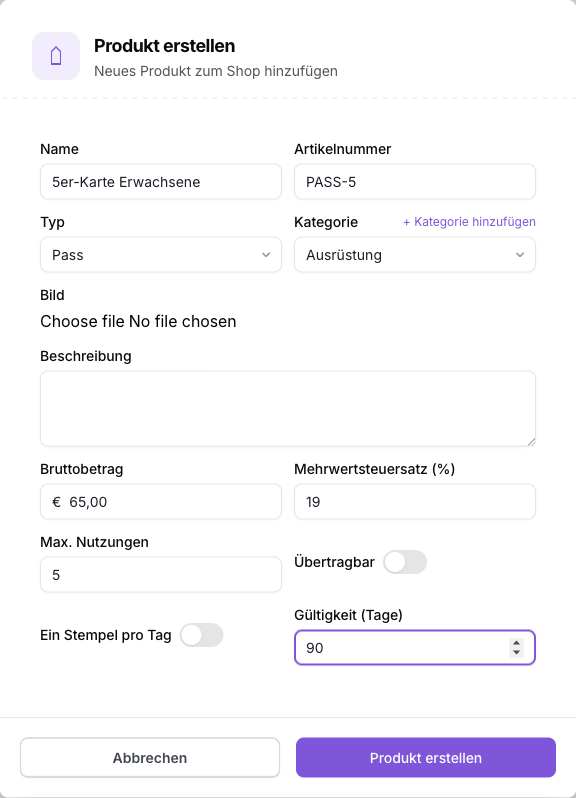
Task: Choose an image file for Bild
Action: click(x=82, y=322)
